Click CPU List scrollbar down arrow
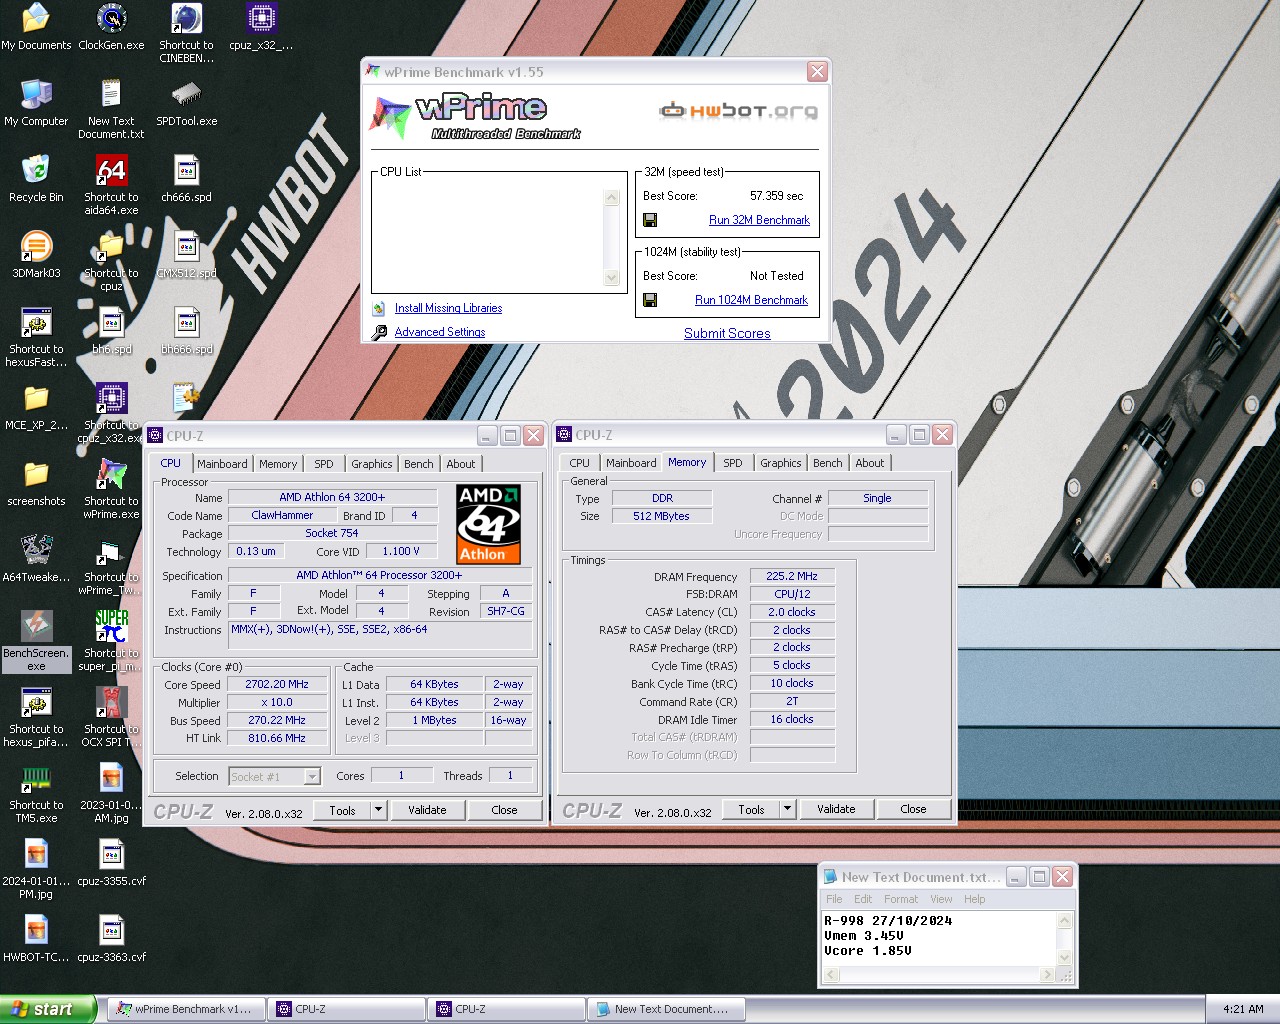 612,277
